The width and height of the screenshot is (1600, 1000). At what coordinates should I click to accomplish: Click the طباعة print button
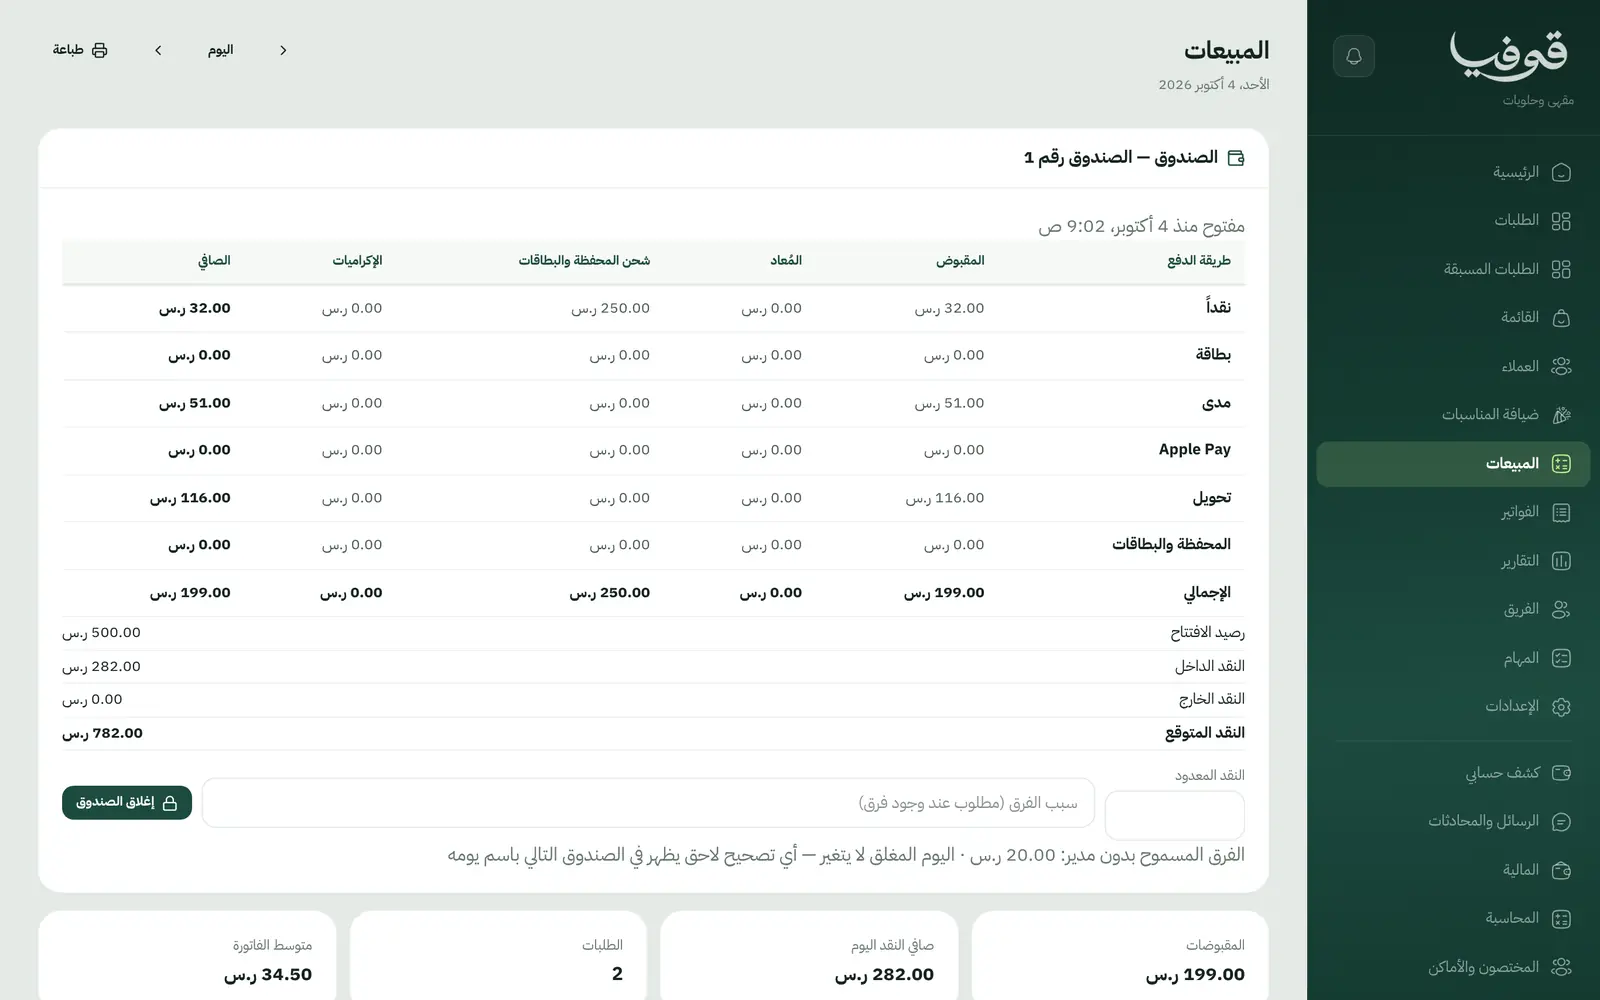pyautogui.click(x=80, y=50)
